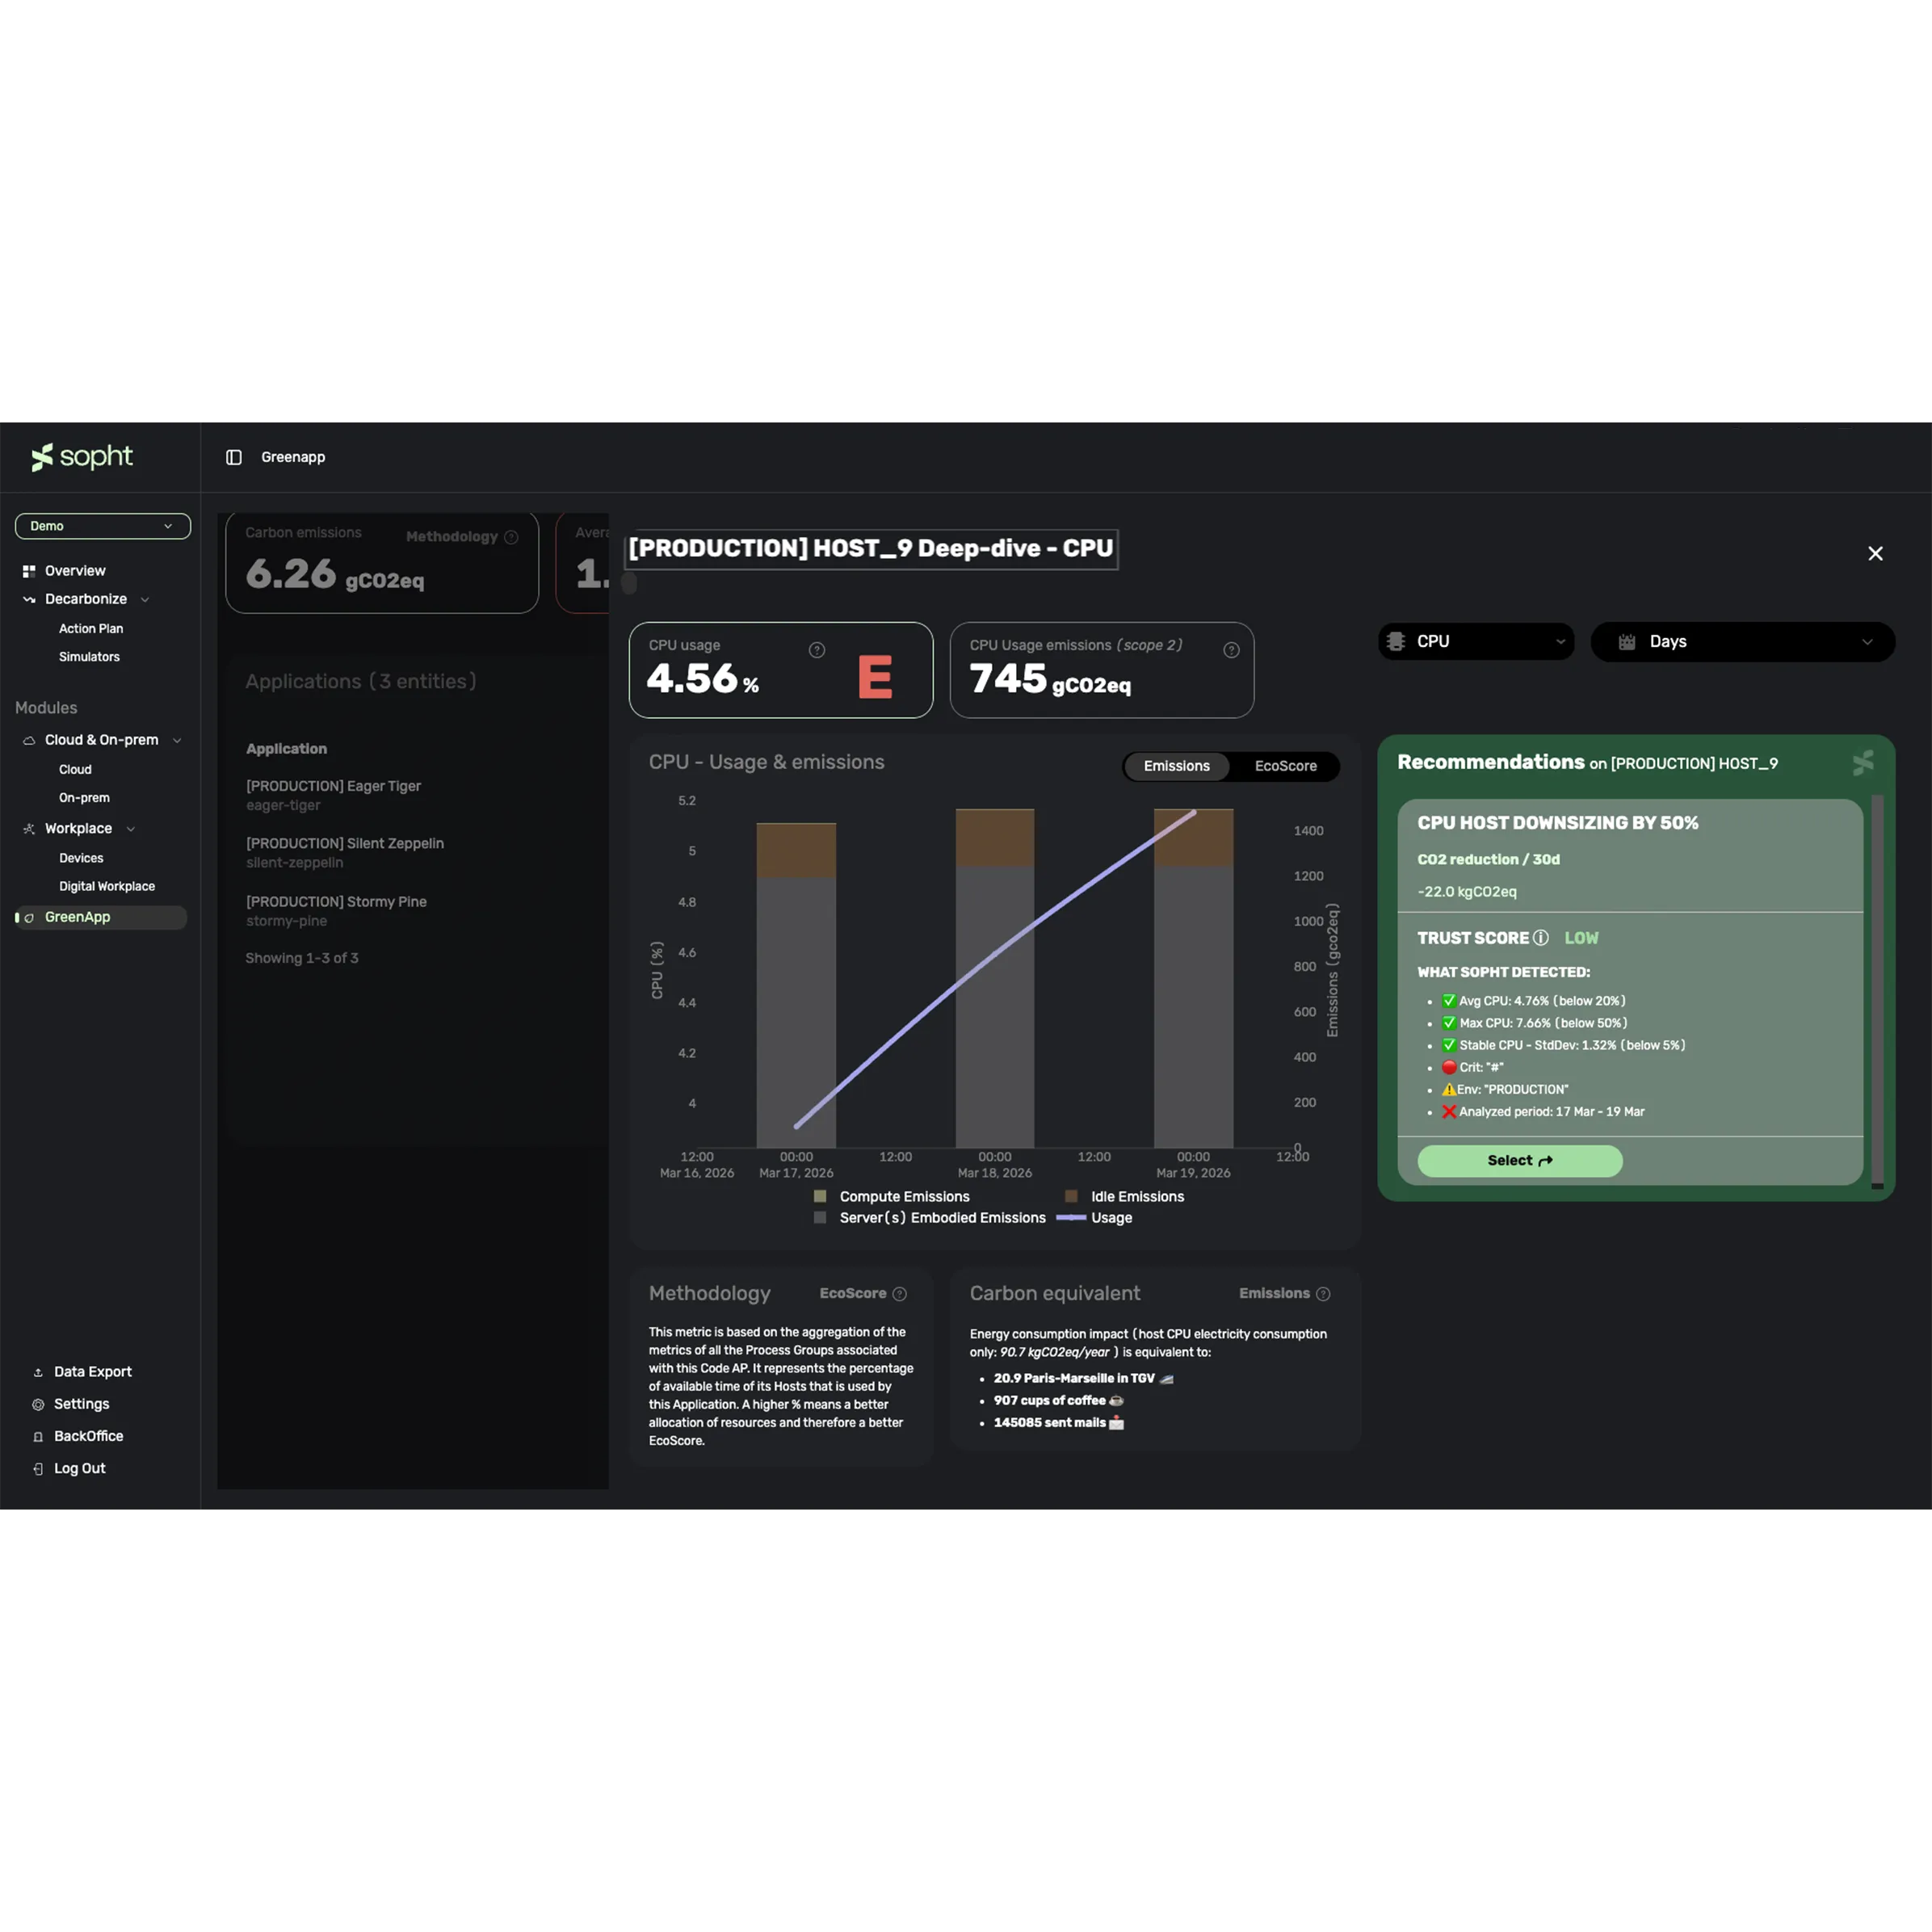Click the CPU usage 4.56% card
The image size is (1932, 1932).
pos(781,670)
